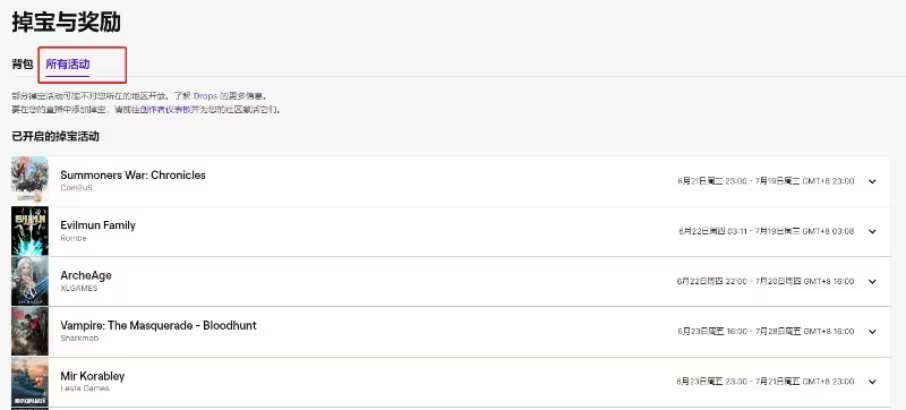Expand the Mir Korabley campaign chevron

[x=872, y=382]
